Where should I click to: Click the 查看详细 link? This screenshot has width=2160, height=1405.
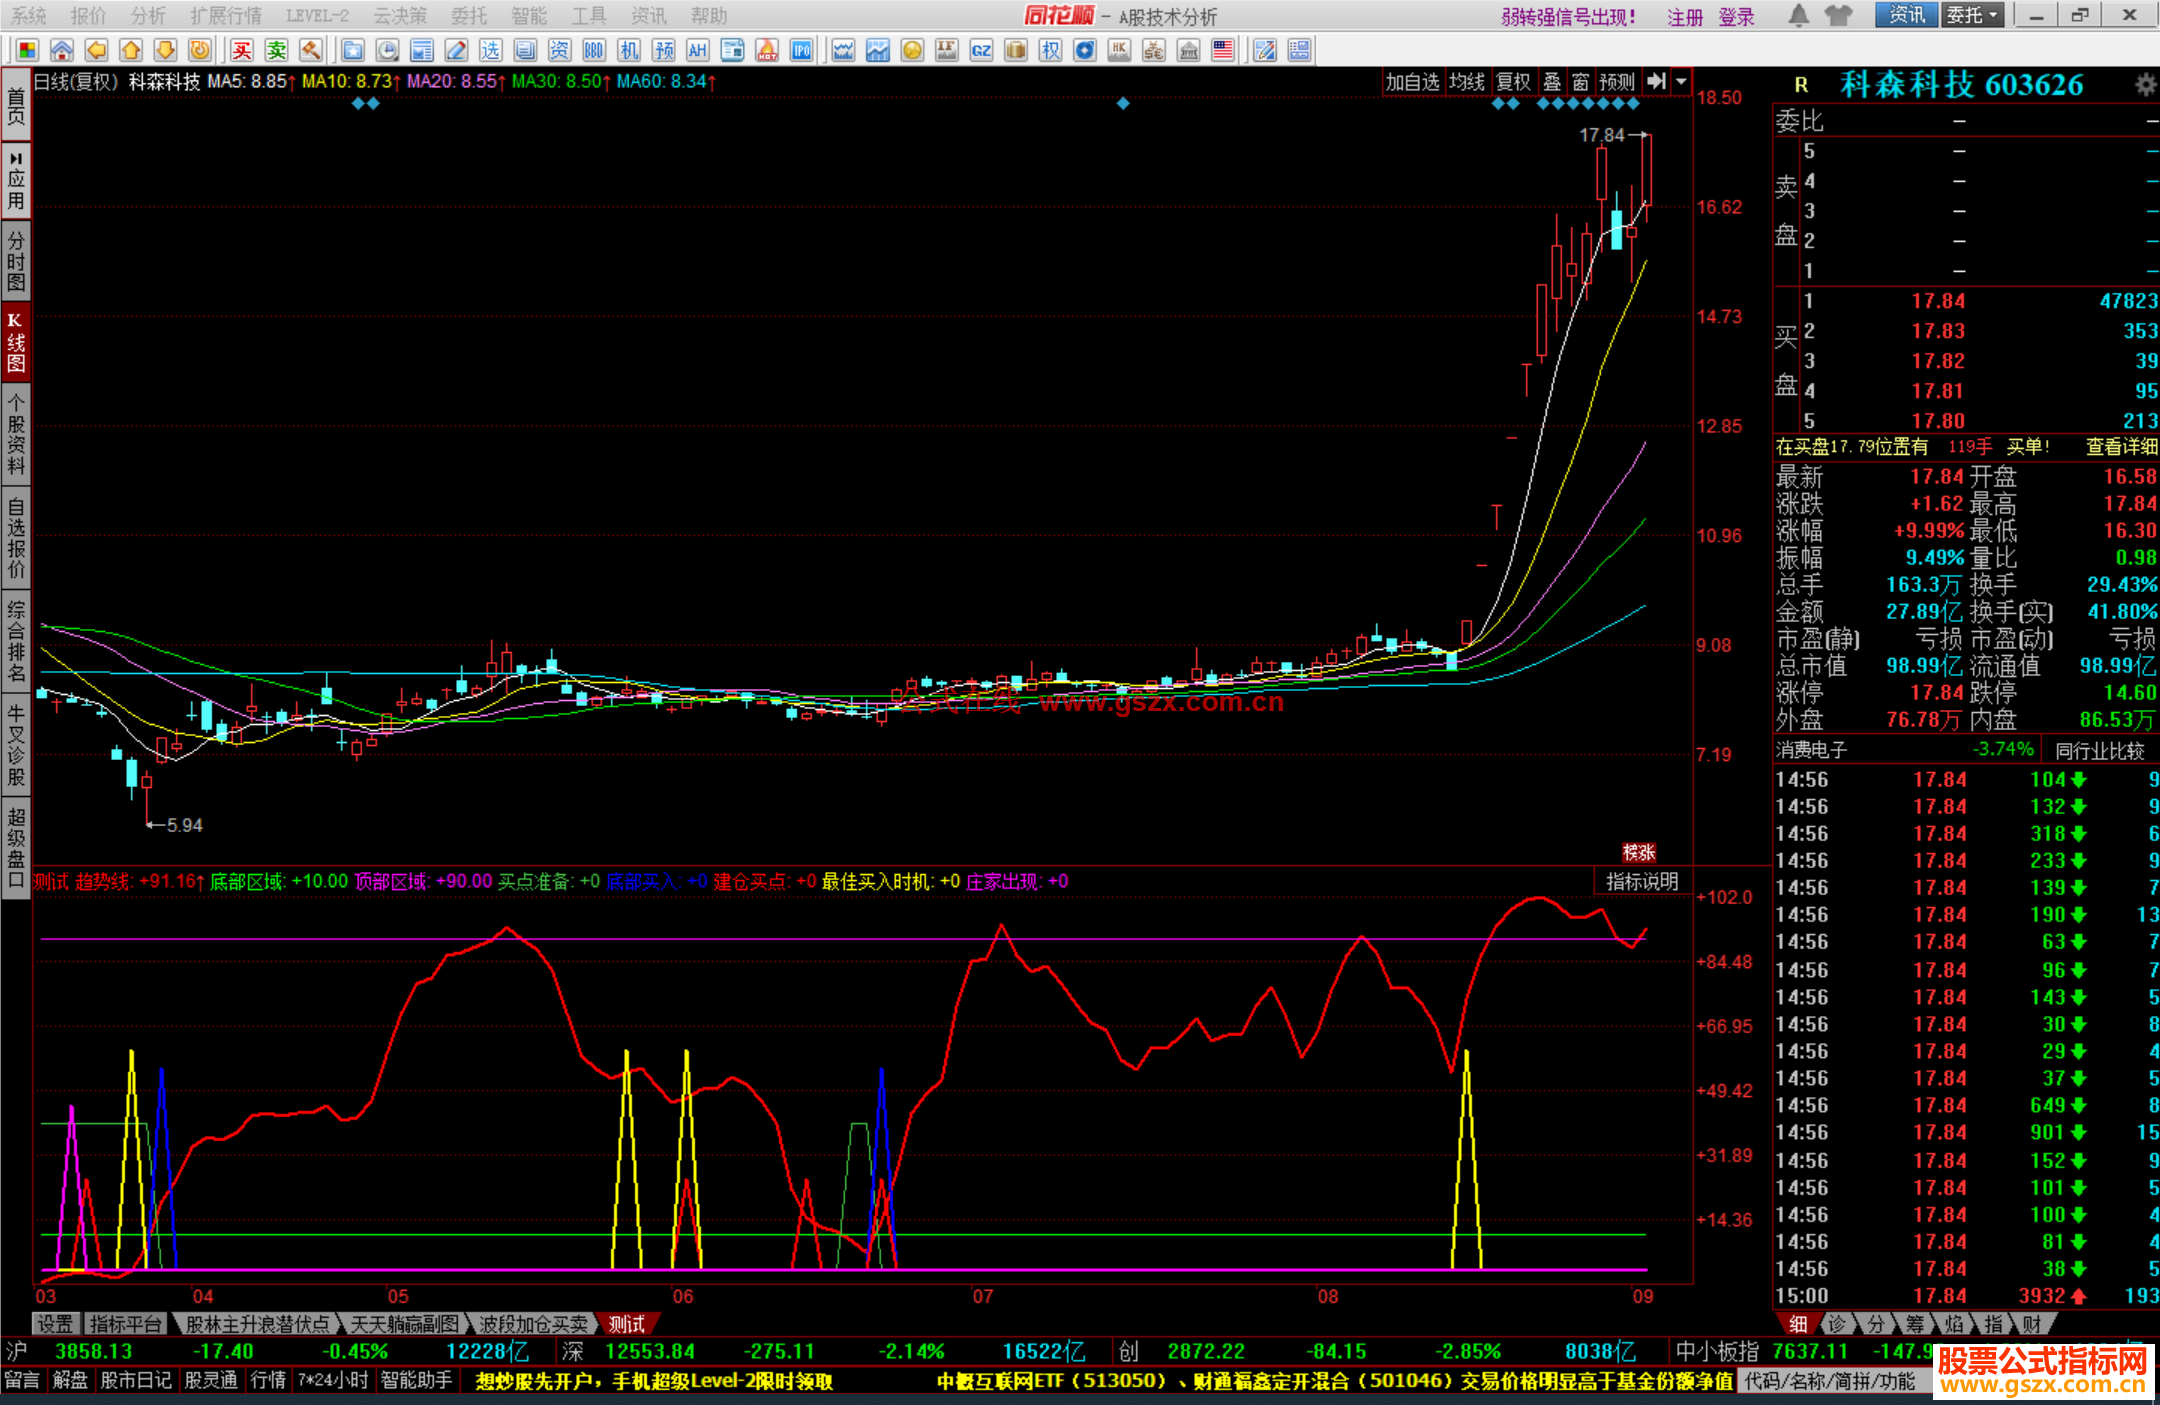tap(2120, 447)
